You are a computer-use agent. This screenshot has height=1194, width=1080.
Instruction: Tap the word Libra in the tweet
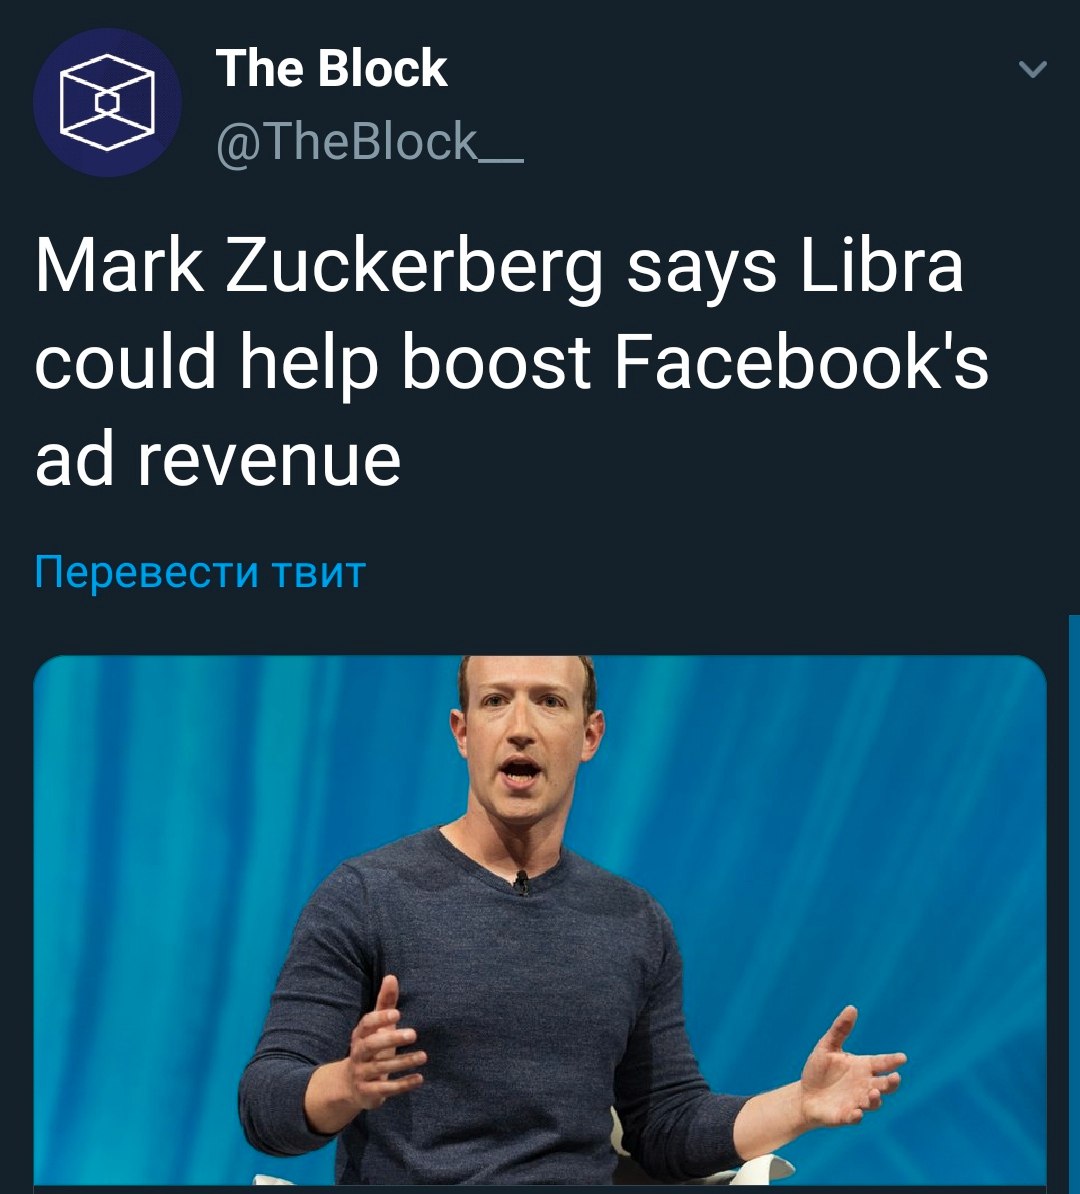click(x=882, y=267)
